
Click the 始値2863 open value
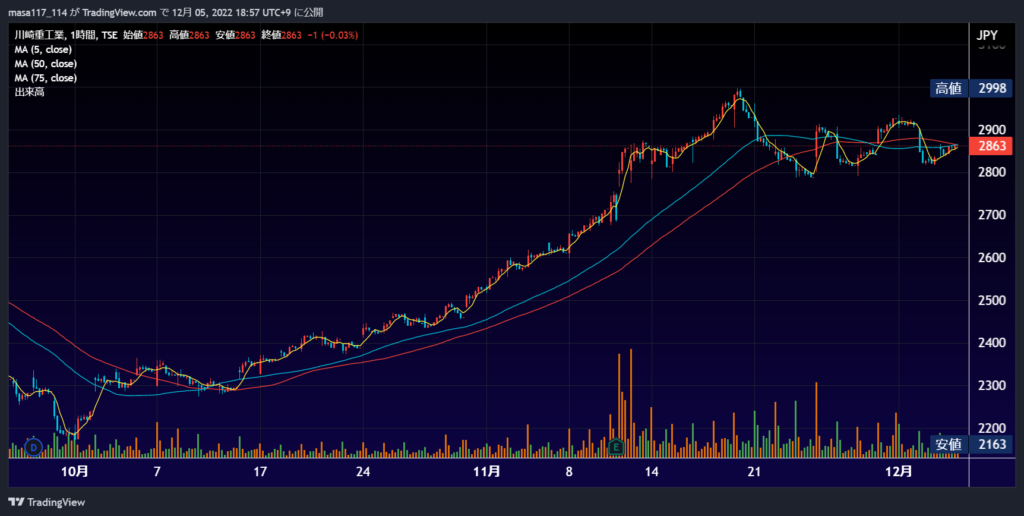[x=143, y=35]
